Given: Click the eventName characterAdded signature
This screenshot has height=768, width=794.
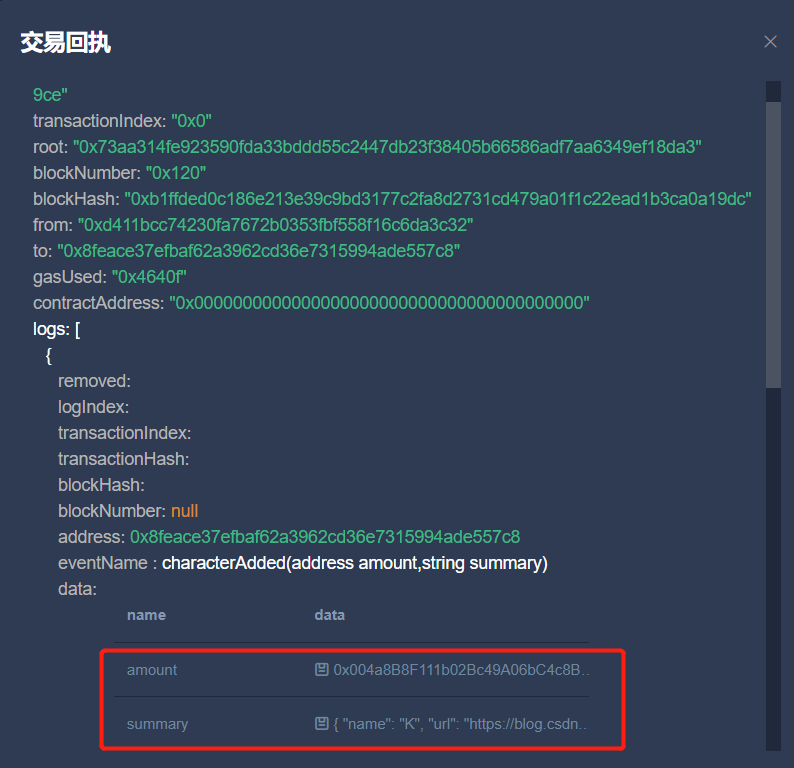Looking at the screenshot, I should click(x=355, y=563).
